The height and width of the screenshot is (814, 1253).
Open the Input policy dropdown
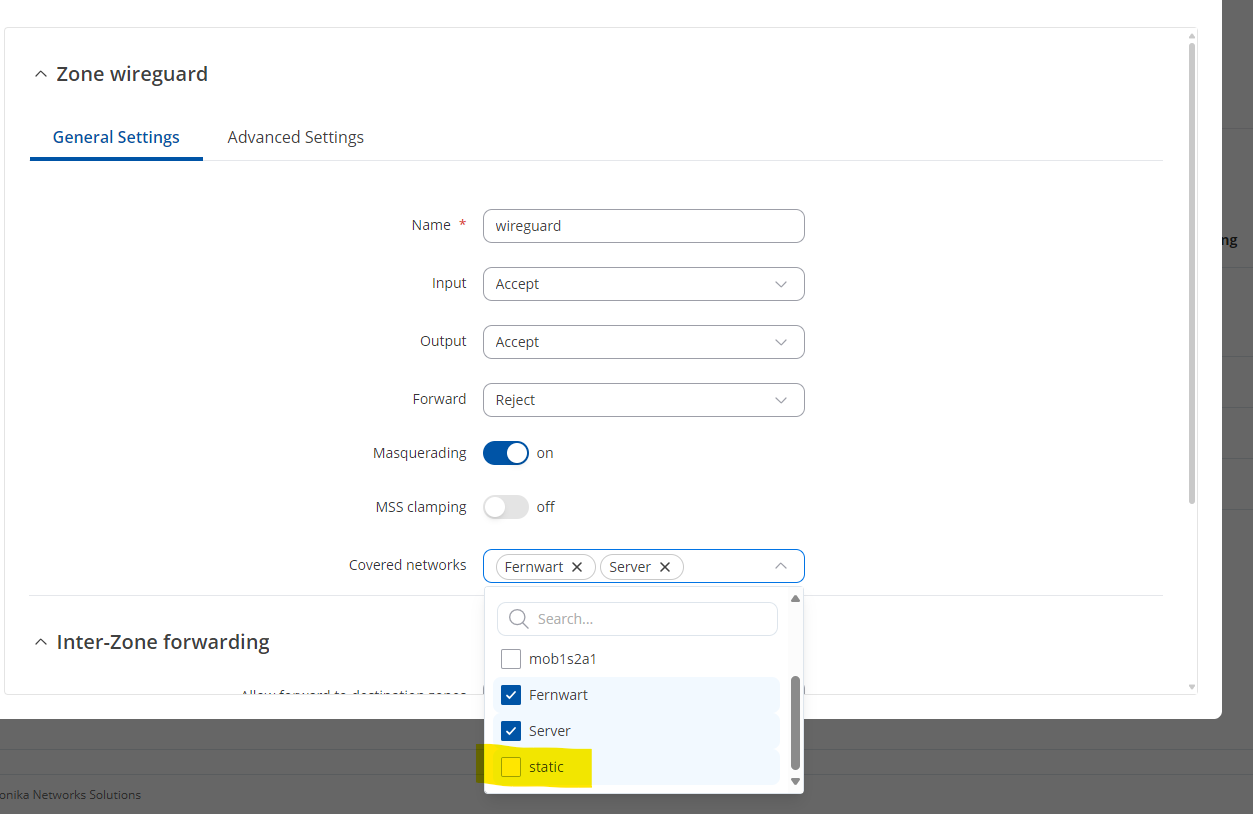coord(643,284)
